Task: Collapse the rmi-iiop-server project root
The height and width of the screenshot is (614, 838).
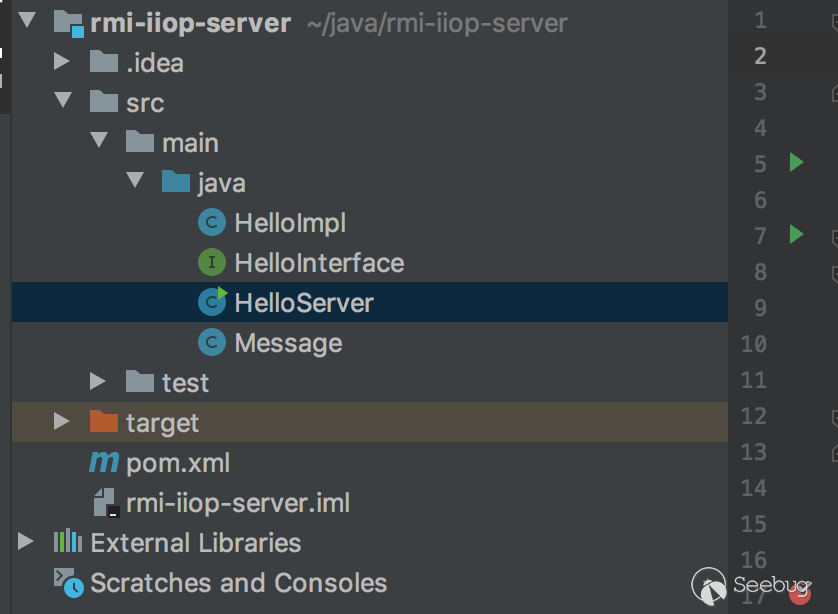Action: 26,21
